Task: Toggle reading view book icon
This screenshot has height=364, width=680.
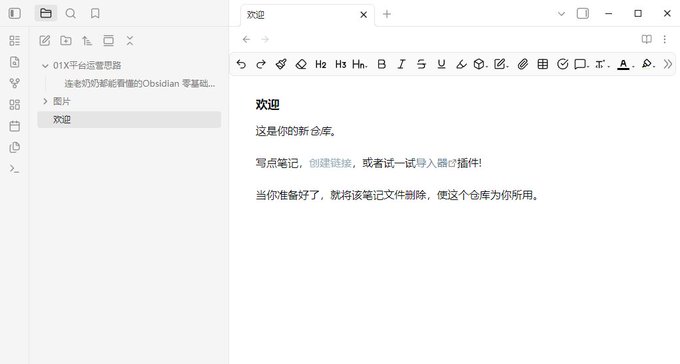Action: [647, 39]
